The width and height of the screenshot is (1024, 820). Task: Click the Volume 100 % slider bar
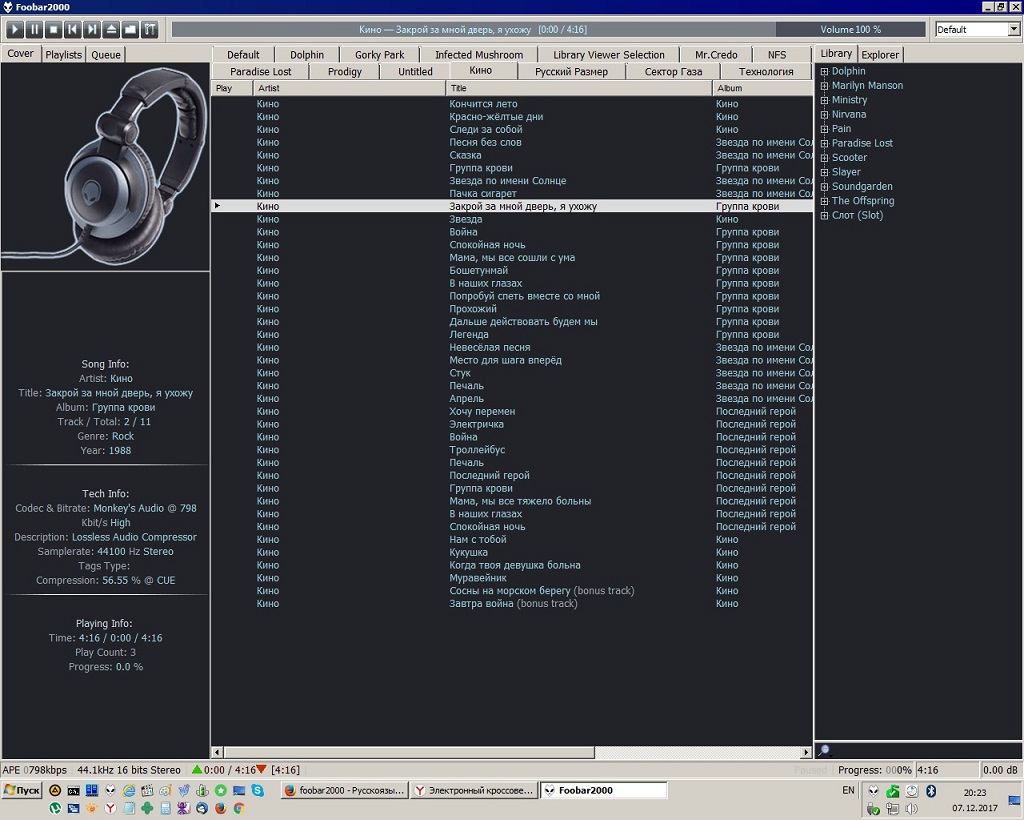(x=850, y=30)
